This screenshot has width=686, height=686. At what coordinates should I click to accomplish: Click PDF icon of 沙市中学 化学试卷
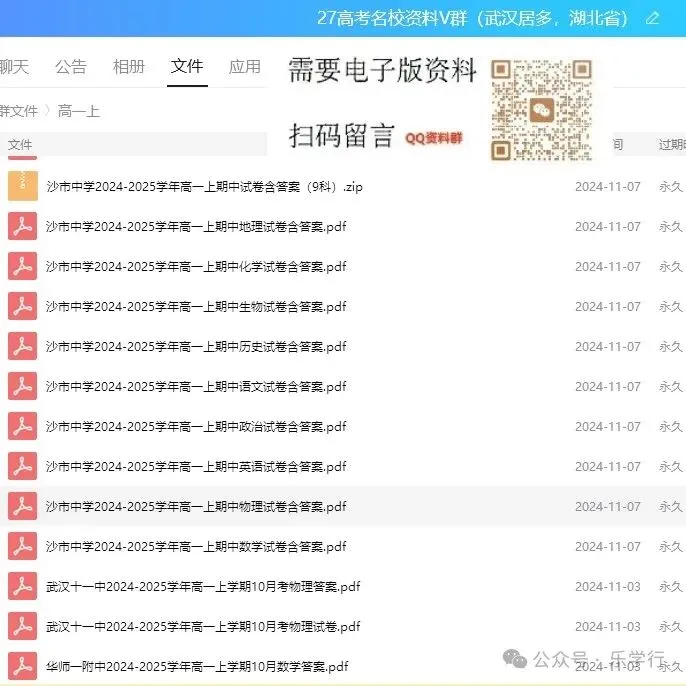tap(22, 266)
